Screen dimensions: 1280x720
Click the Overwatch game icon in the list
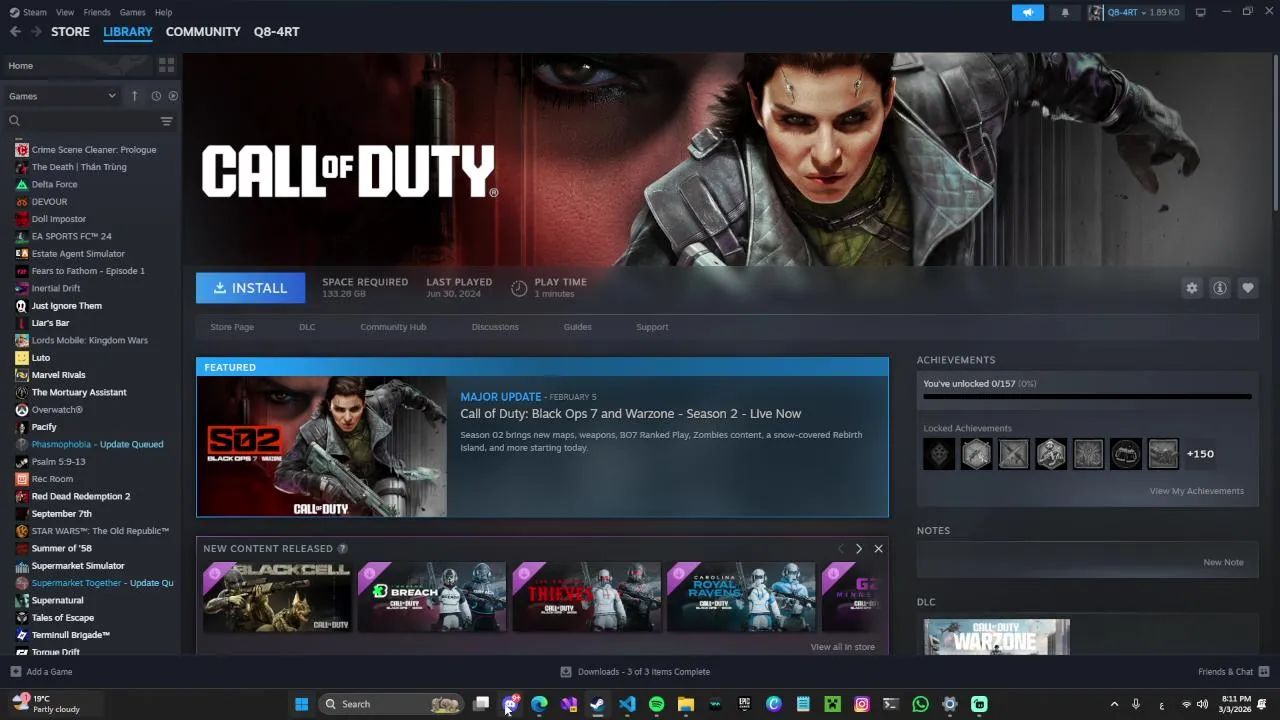tap(22, 410)
